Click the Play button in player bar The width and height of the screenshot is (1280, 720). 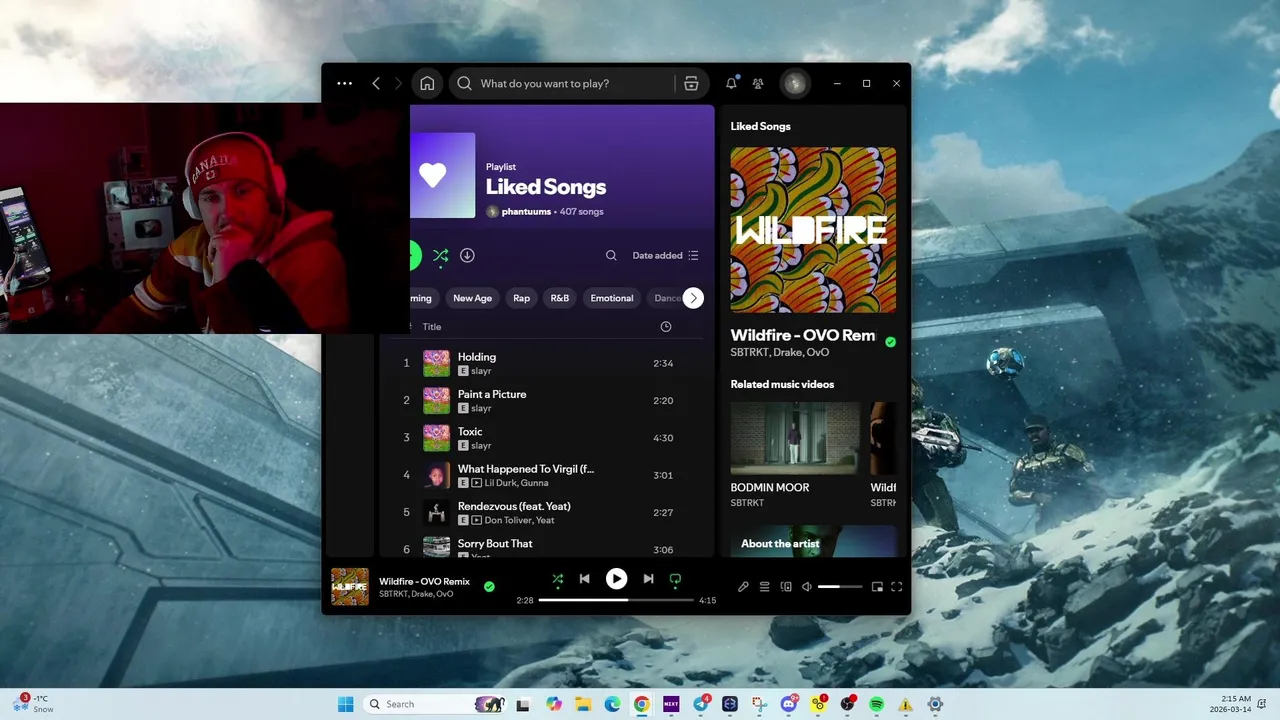point(616,579)
